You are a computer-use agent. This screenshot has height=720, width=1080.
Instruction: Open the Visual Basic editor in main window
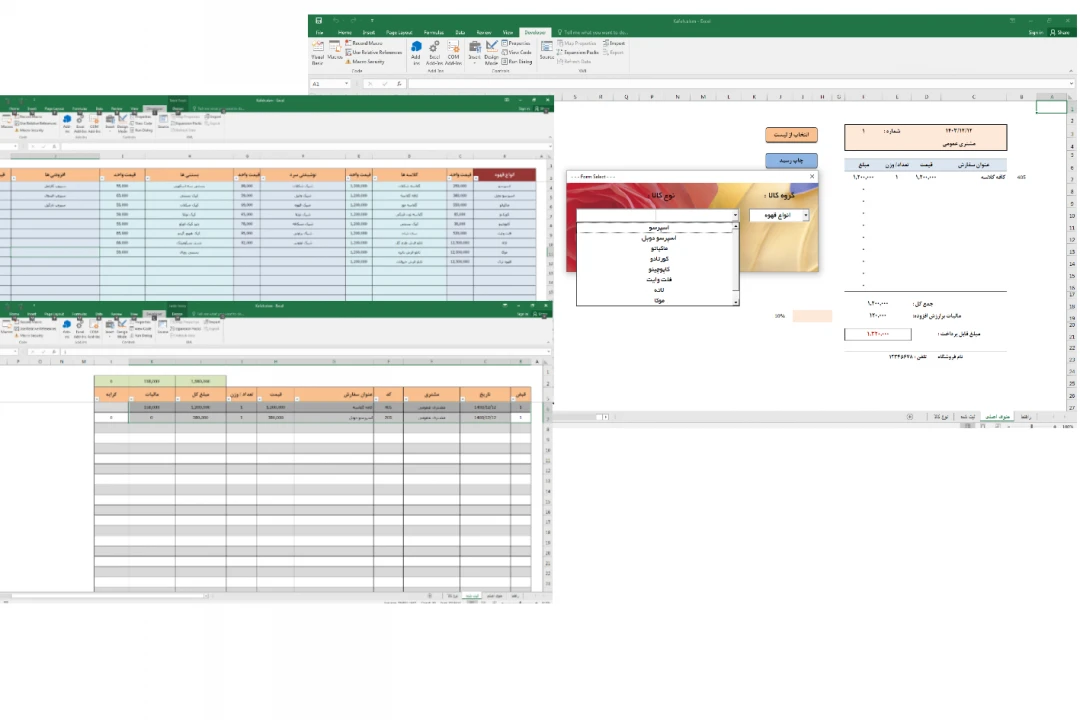click(x=317, y=54)
